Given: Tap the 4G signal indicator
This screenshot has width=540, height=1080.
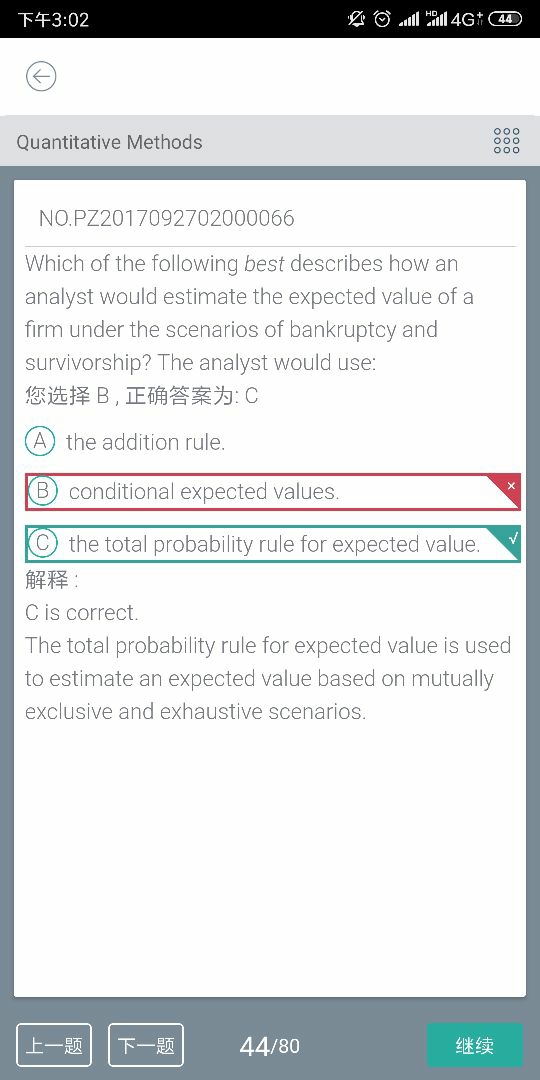Looking at the screenshot, I should [x=466, y=19].
